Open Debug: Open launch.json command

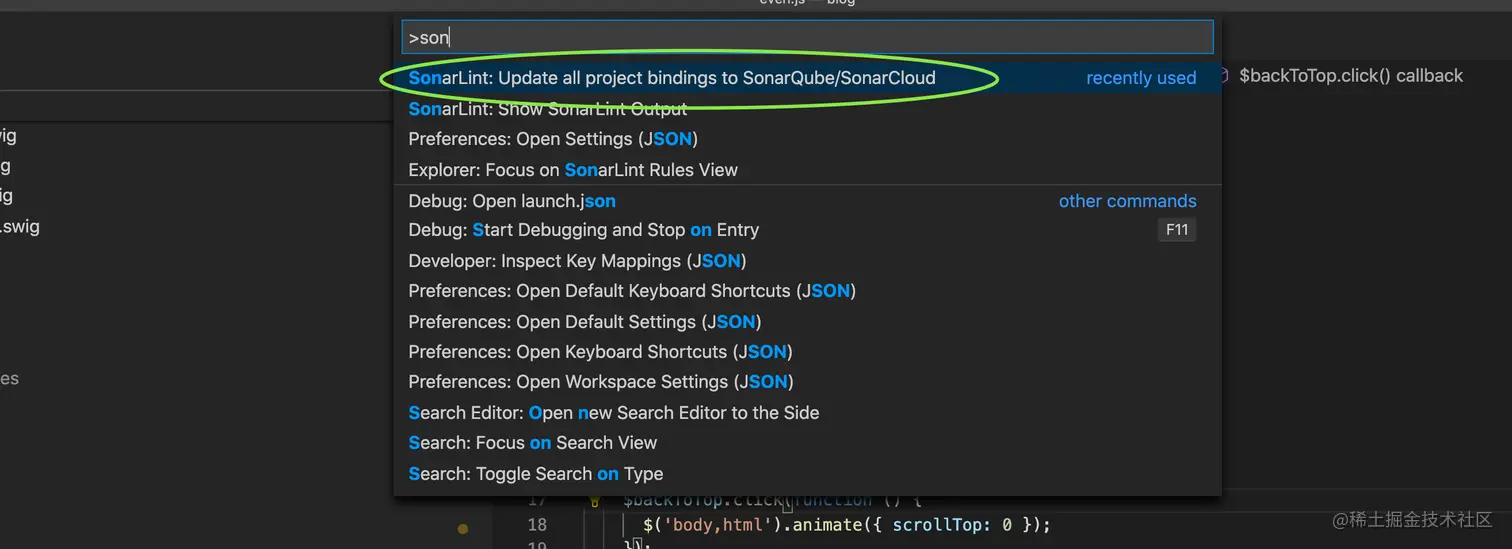pyautogui.click(x=807, y=201)
